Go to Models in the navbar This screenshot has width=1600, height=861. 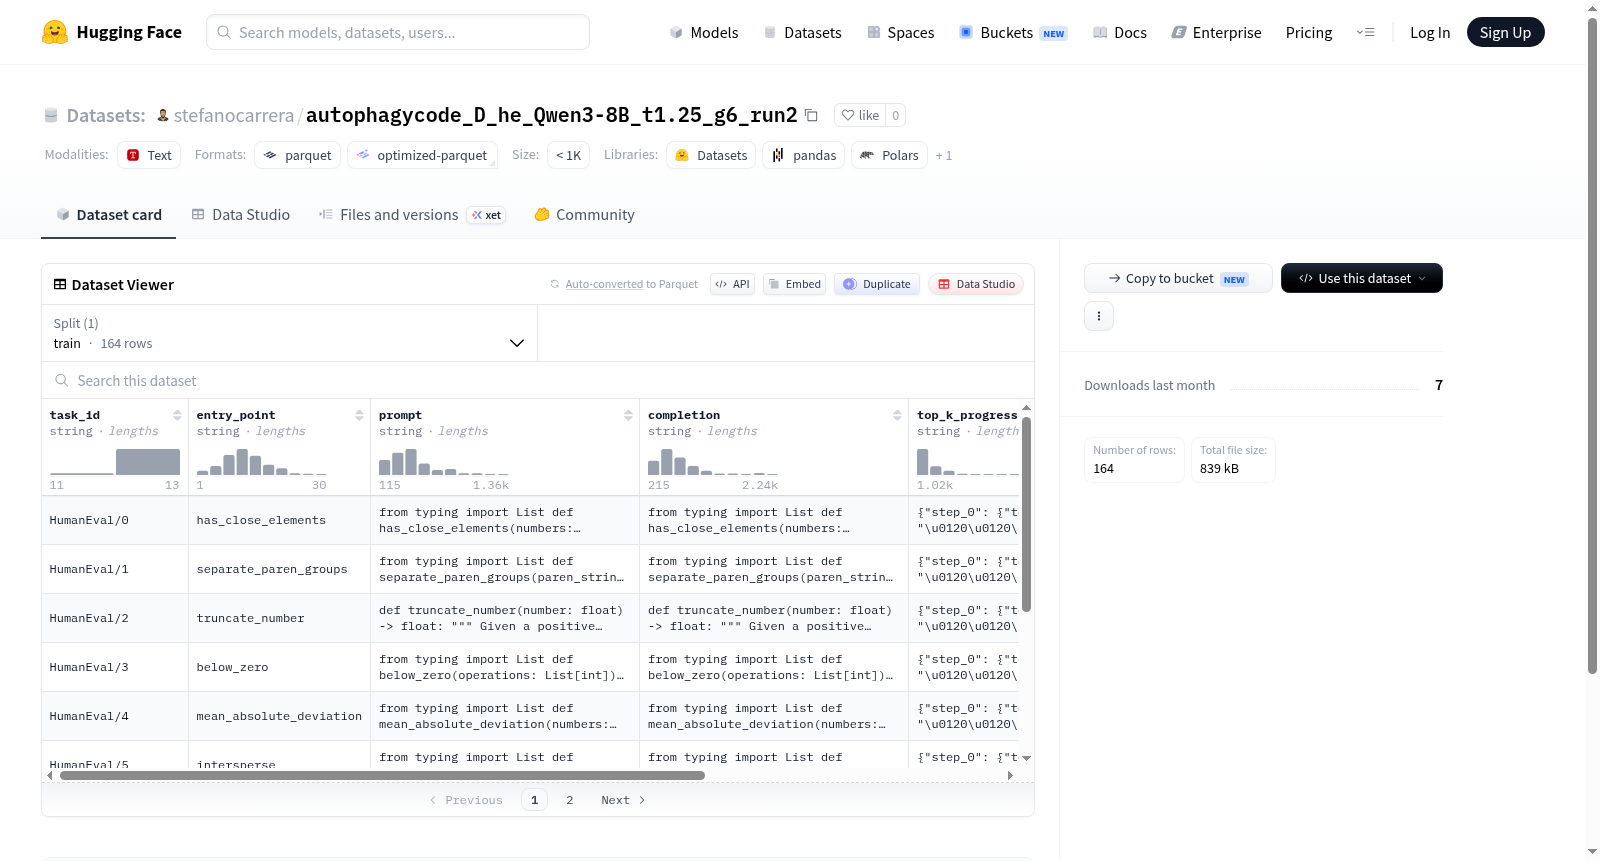pyautogui.click(x=704, y=32)
